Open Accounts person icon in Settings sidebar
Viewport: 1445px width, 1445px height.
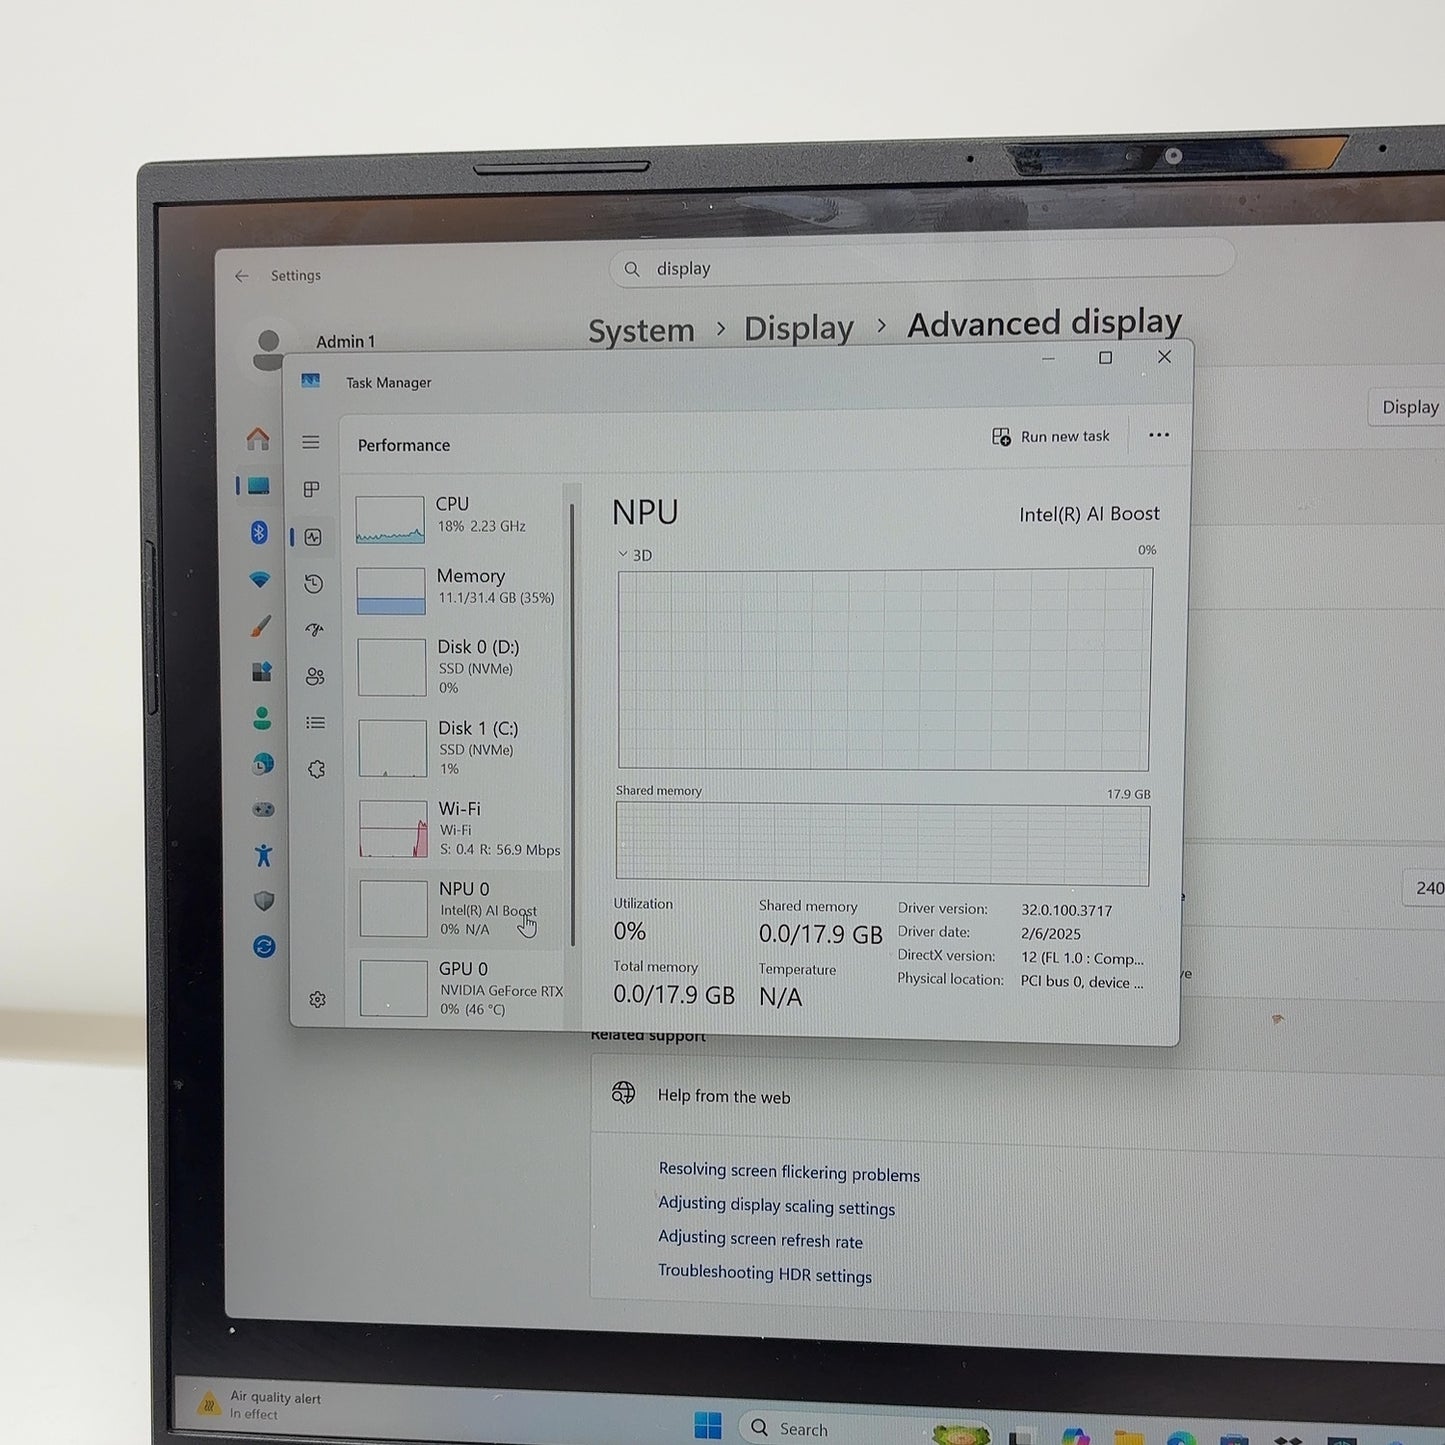pyautogui.click(x=262, y=719)
